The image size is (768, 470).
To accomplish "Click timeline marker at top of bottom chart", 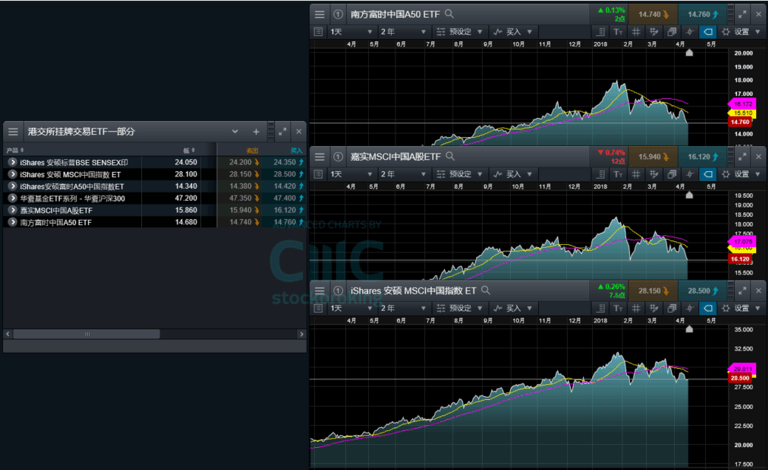I will point(689,329).
